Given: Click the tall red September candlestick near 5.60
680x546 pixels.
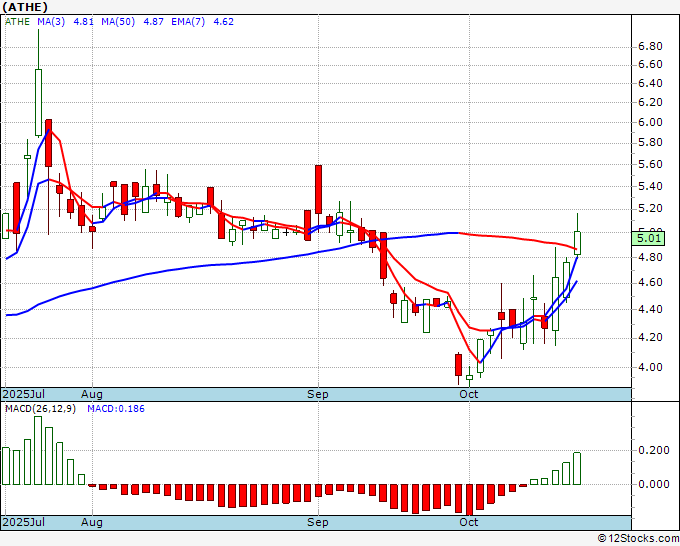Looking at the screenshot, I should click(318, 190).
